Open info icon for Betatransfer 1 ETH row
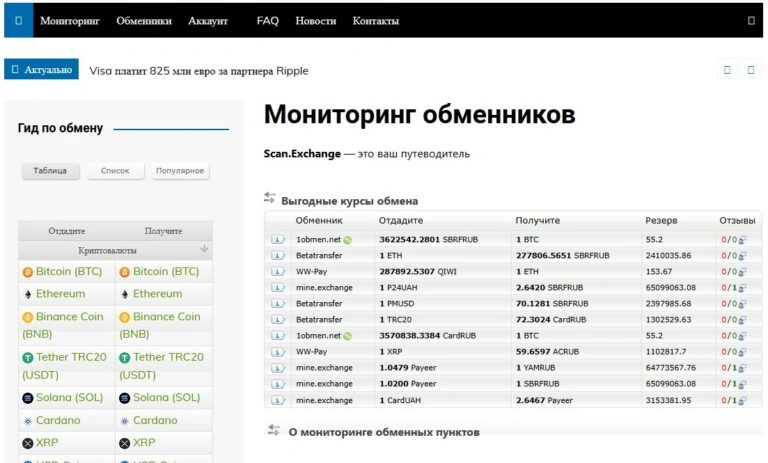The width and height of the screenshot is (768, 463). coord(278,256)
